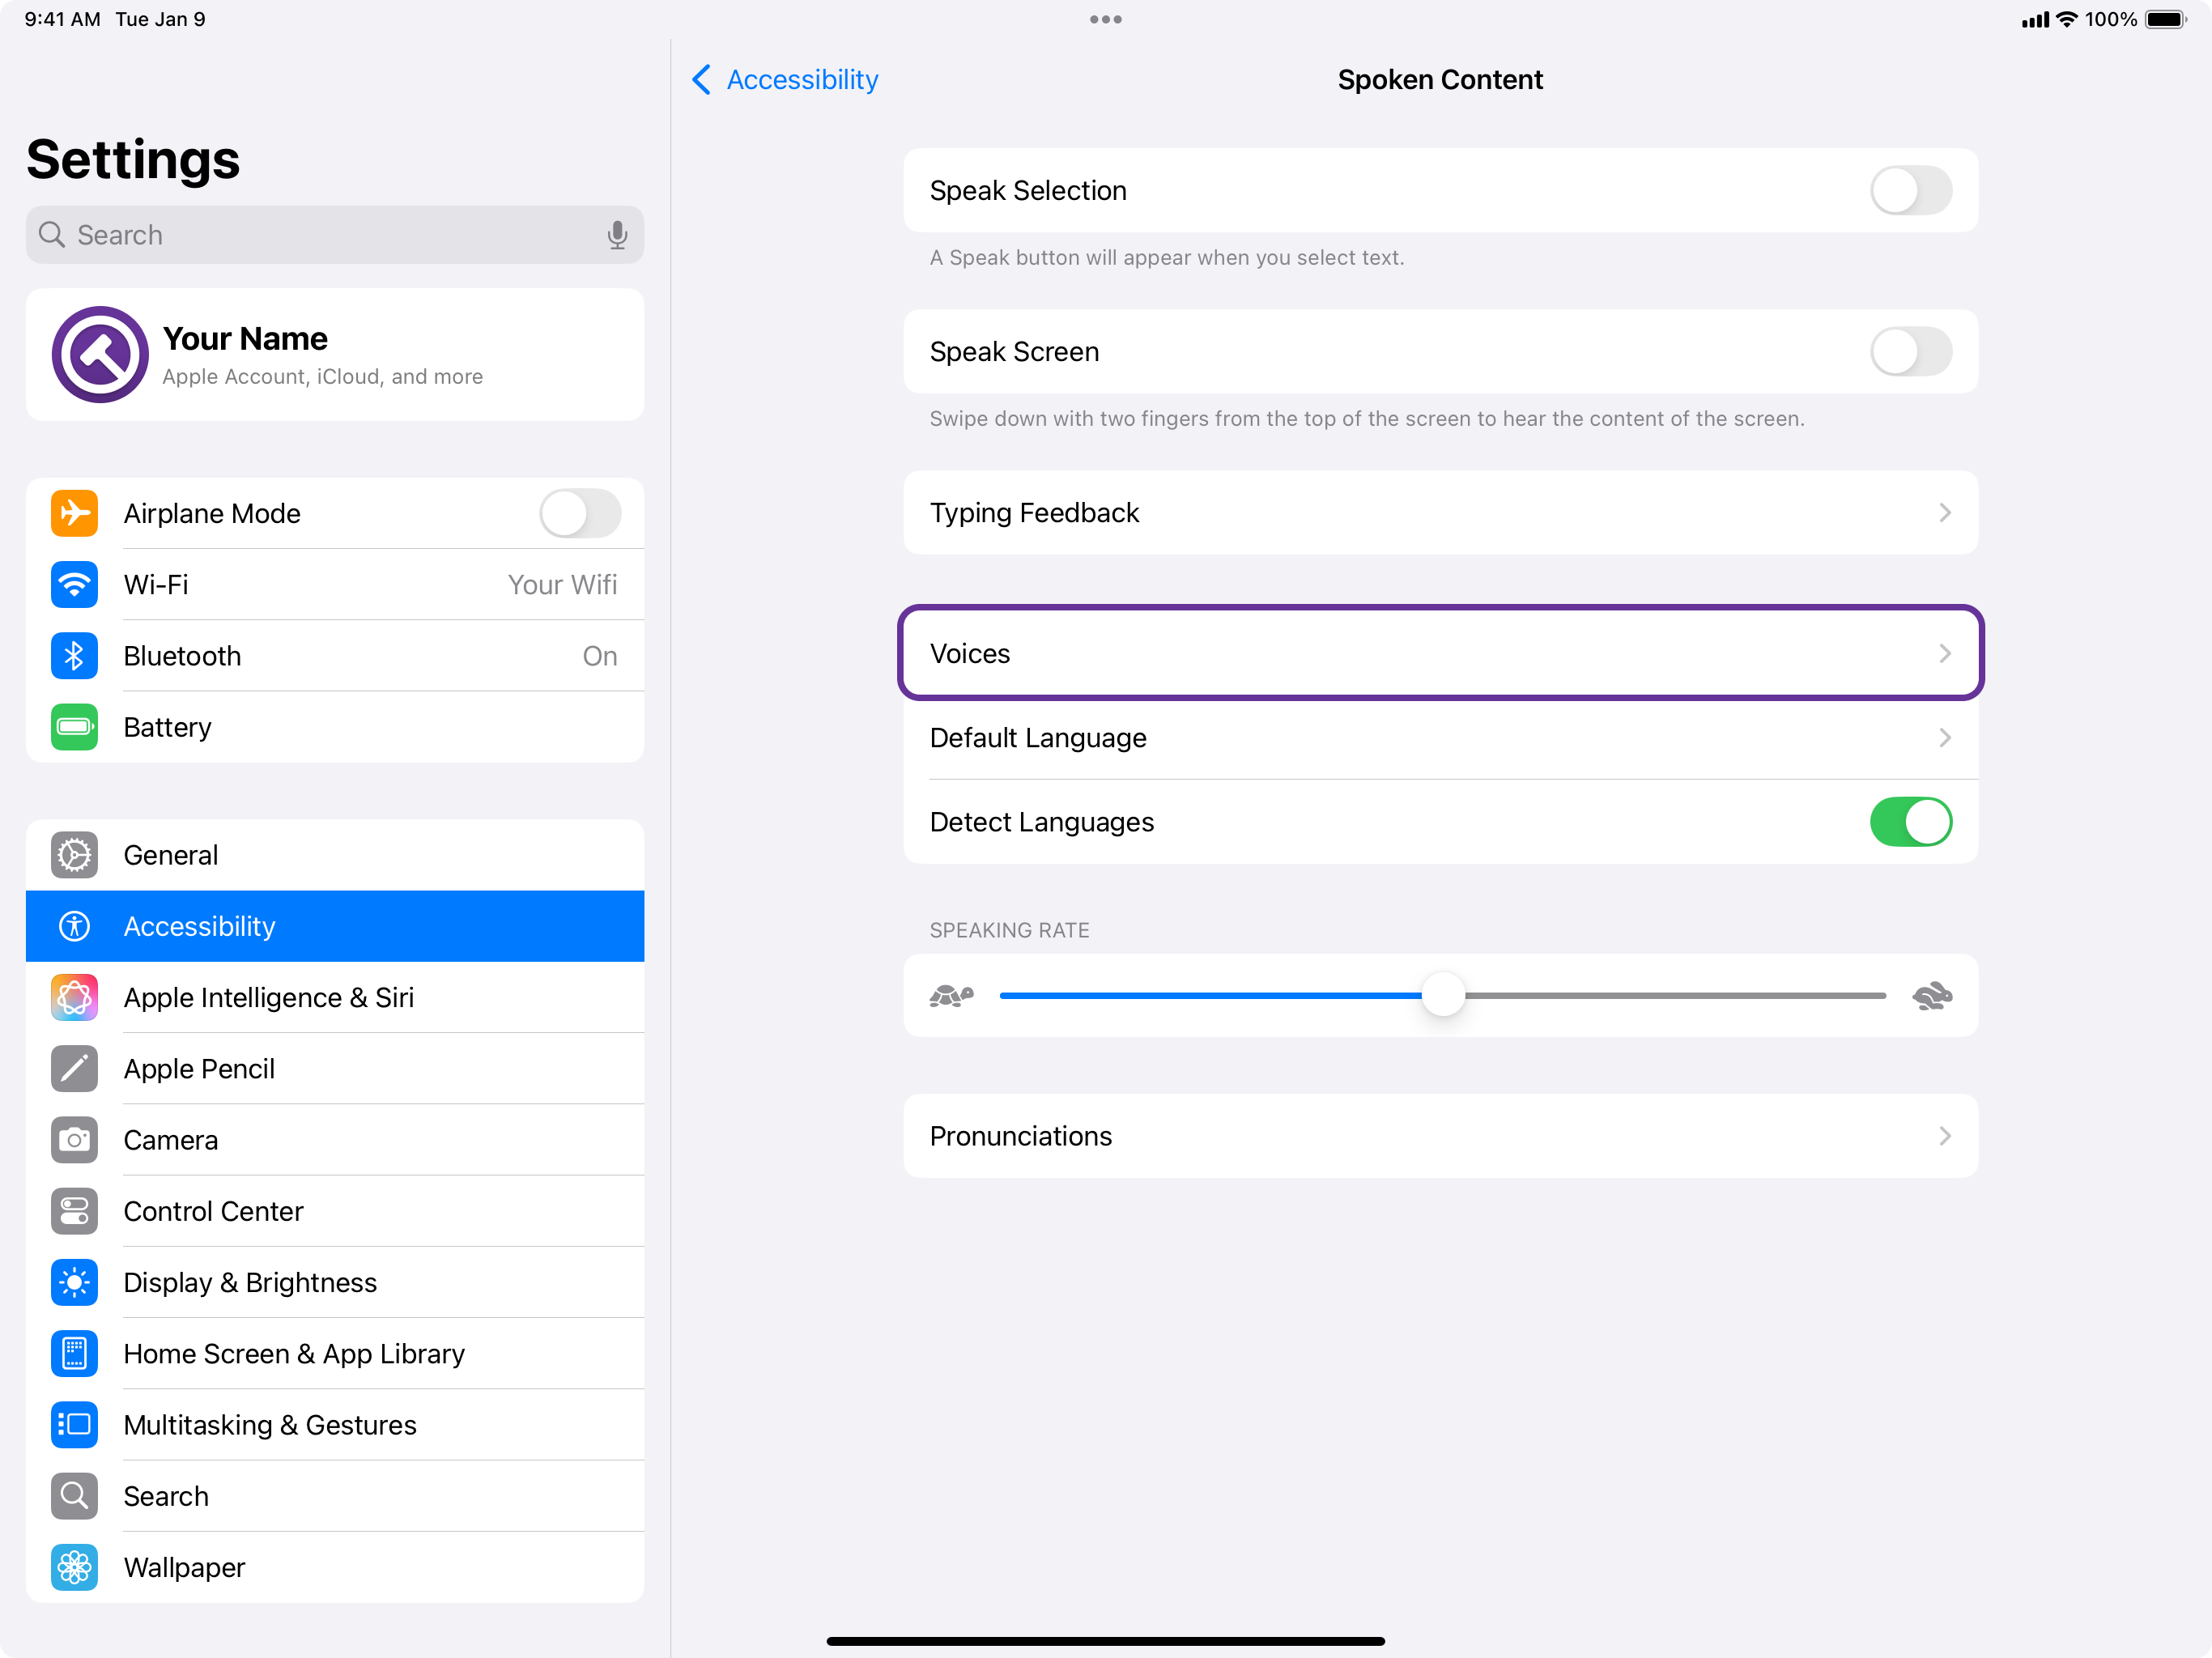Focus the Settings search field

tap(320, 235)
